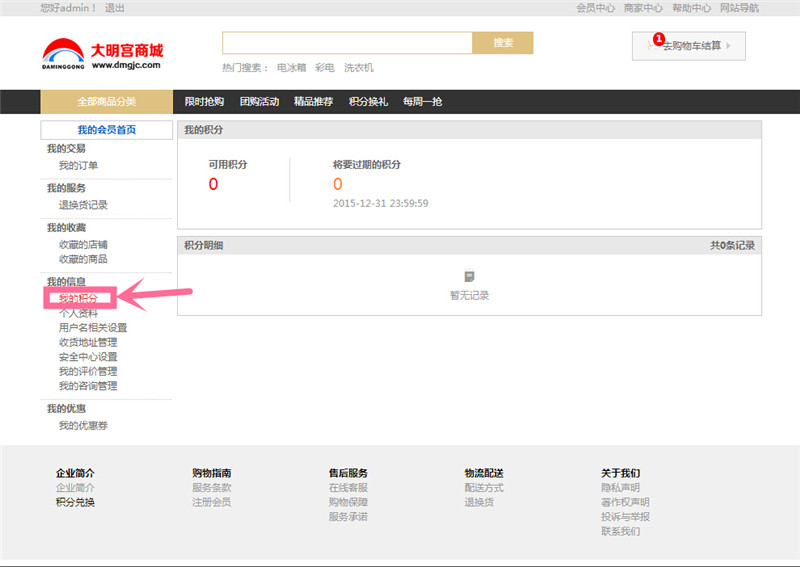Open footer link 配送方式
The height and width of the screenshot is (567, 800).
click(484, 487)
